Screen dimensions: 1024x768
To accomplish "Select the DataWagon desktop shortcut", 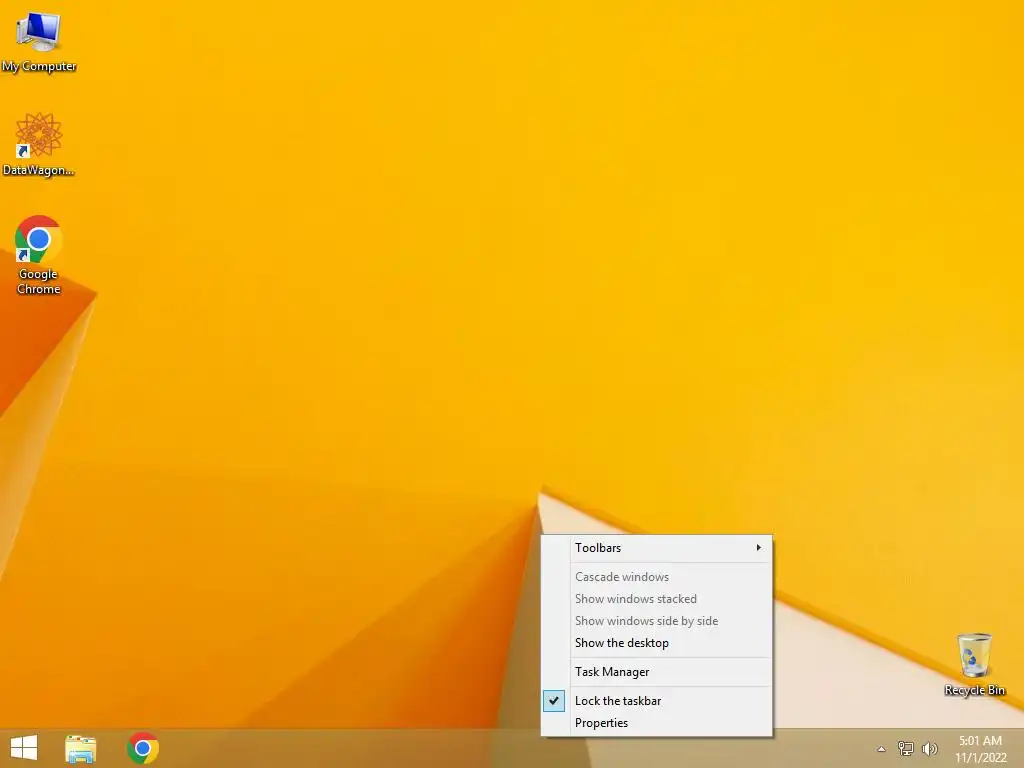I will tap(39, 144).
